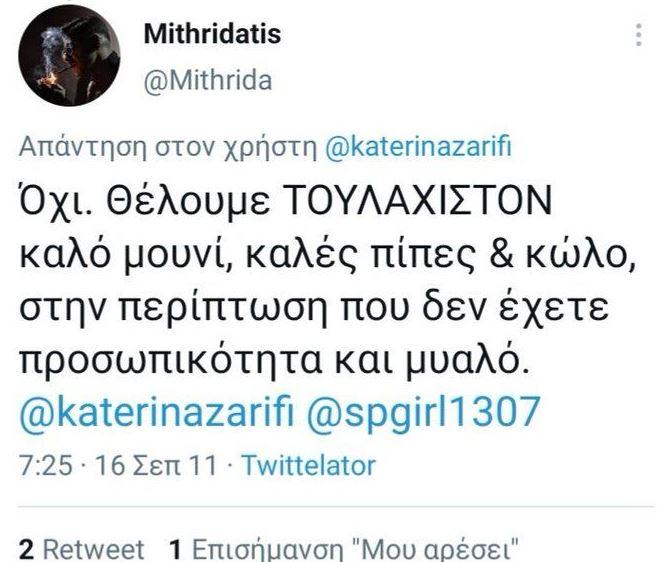Open Mithridatis profile picture

pos(69,55)
